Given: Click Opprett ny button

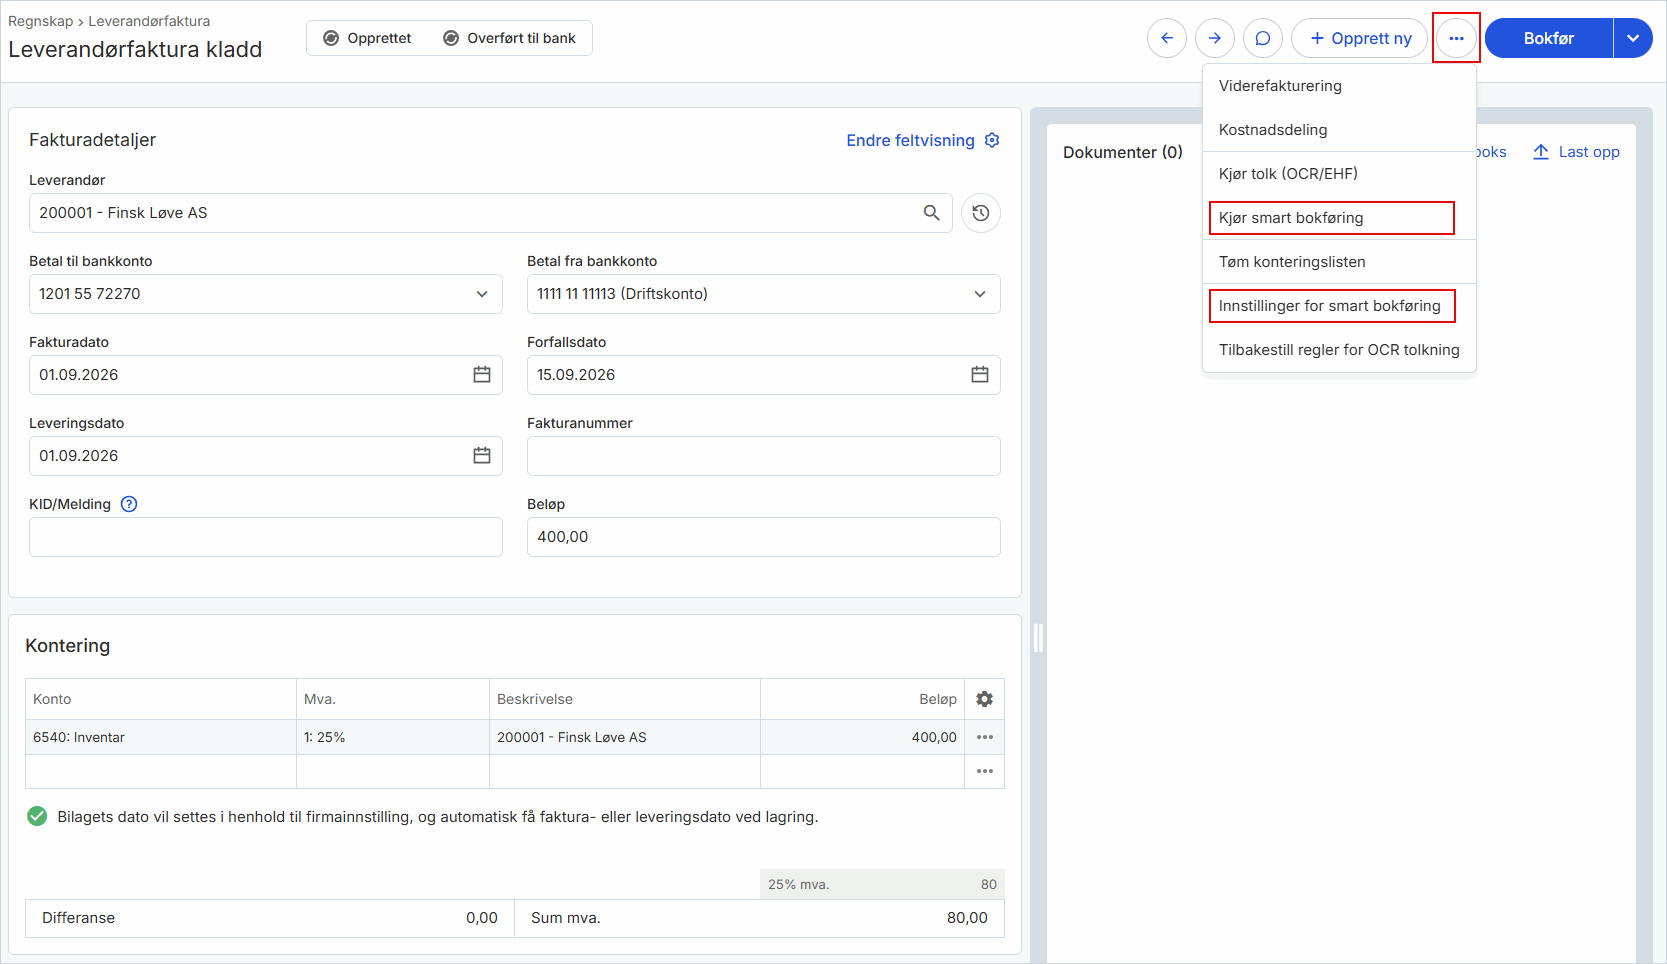Looking at the screenshot, I should (x=1360, y=38).
